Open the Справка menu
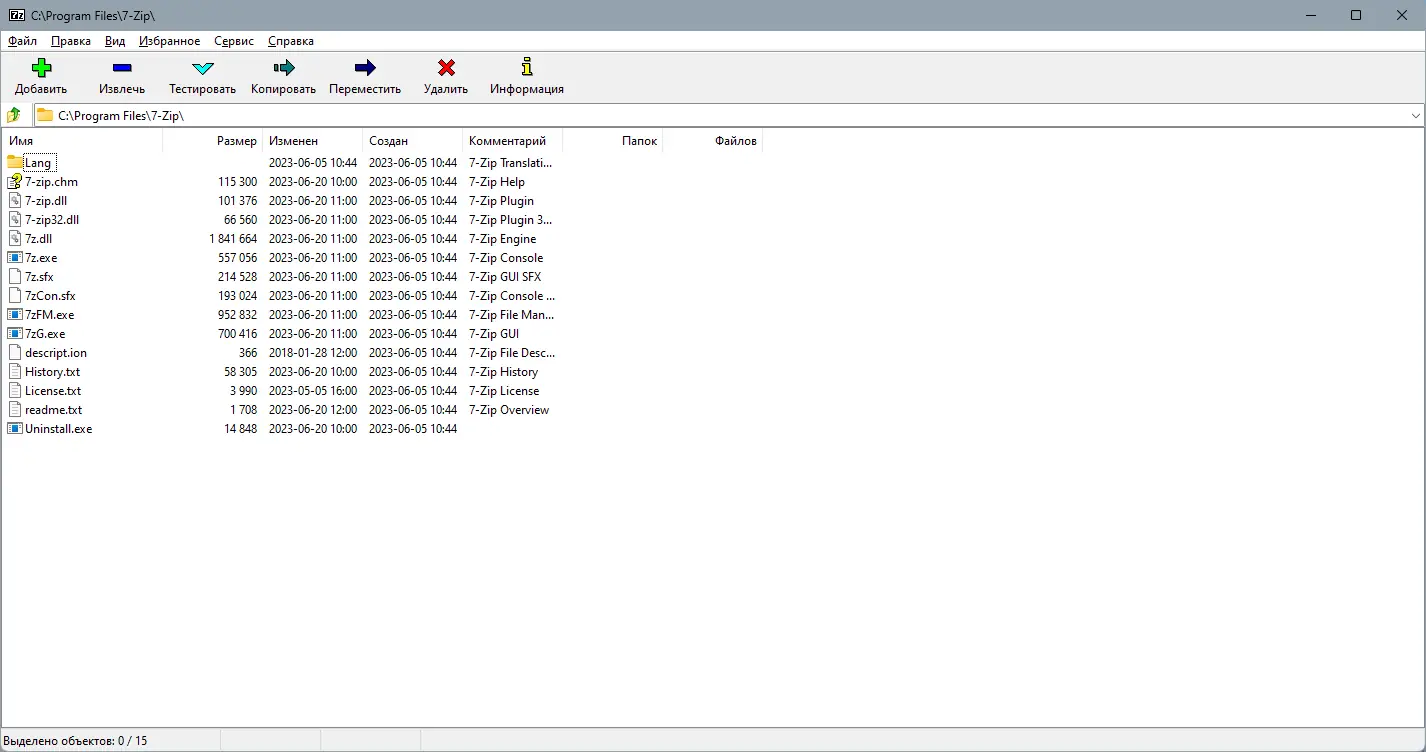 pos(291,41)
